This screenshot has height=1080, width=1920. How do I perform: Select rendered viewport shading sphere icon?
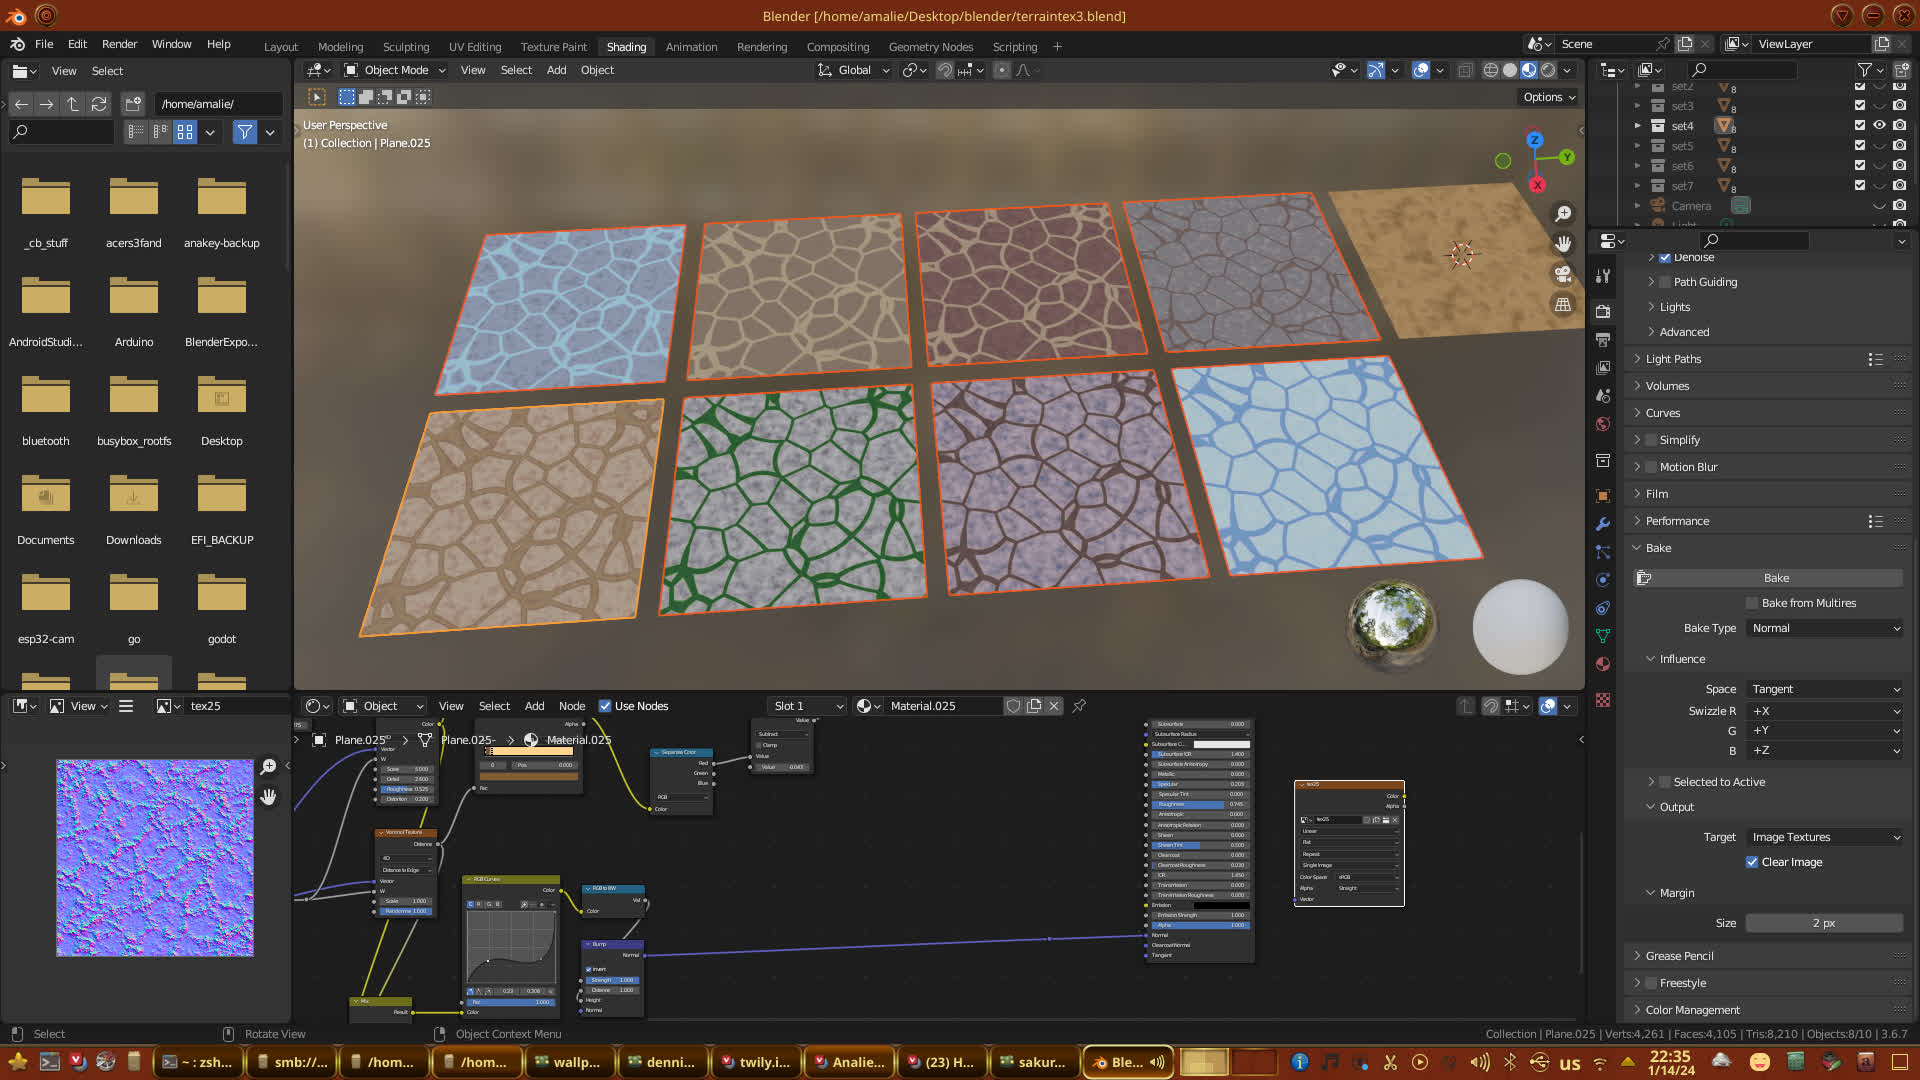tap(1548, 70)
